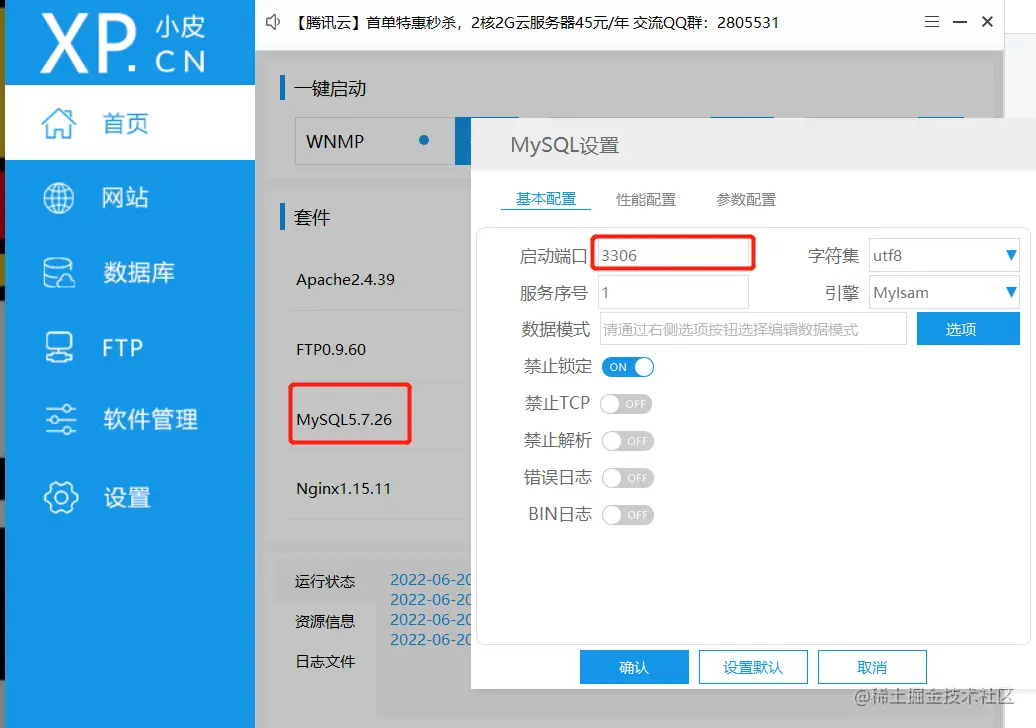1036x728 pixels.
Task: Click the speaker announcement icon
Action: 273,22
